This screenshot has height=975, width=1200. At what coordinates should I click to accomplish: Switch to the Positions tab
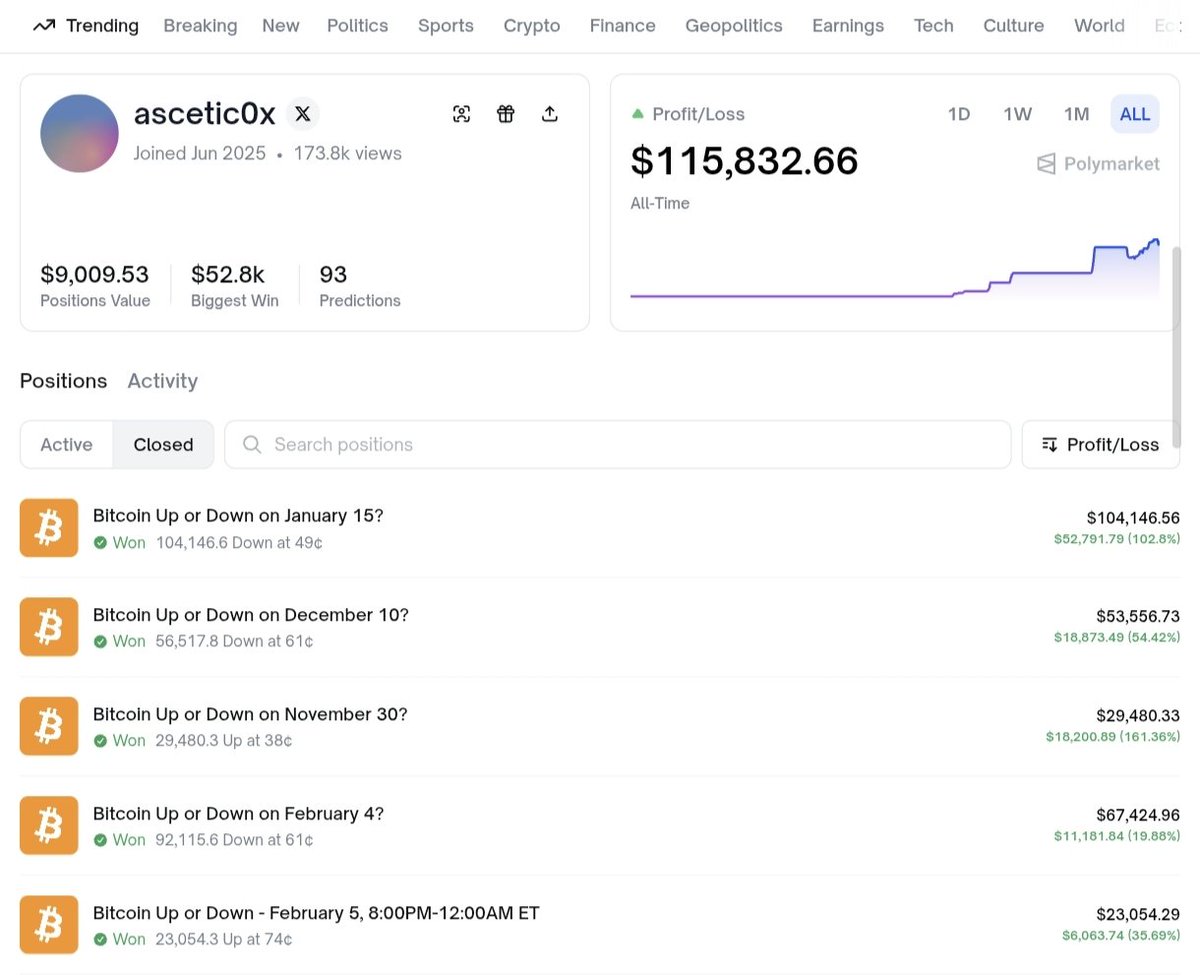point(63,381)
